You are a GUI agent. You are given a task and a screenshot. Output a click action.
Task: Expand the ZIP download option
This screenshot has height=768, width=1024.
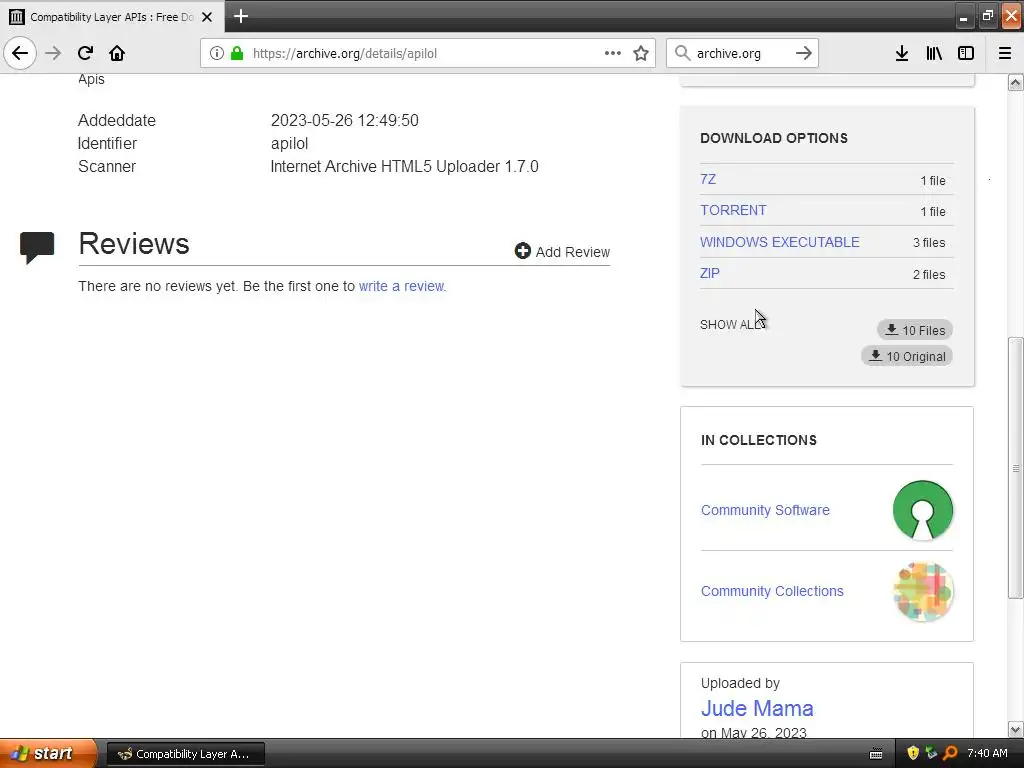[710, 273]
